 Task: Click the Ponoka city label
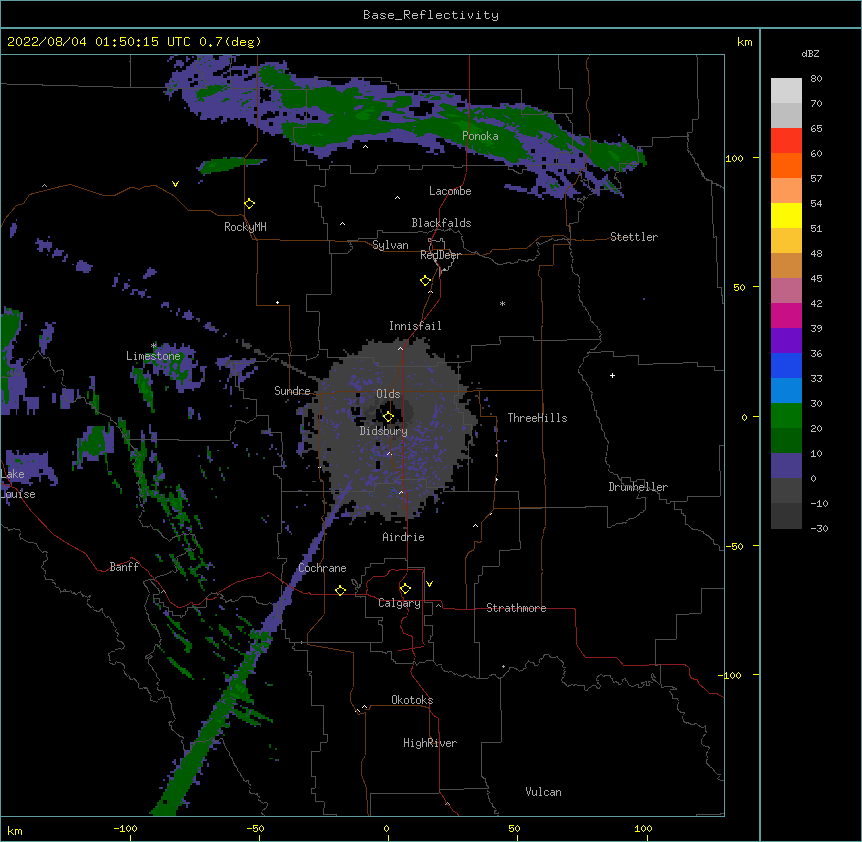480,136
